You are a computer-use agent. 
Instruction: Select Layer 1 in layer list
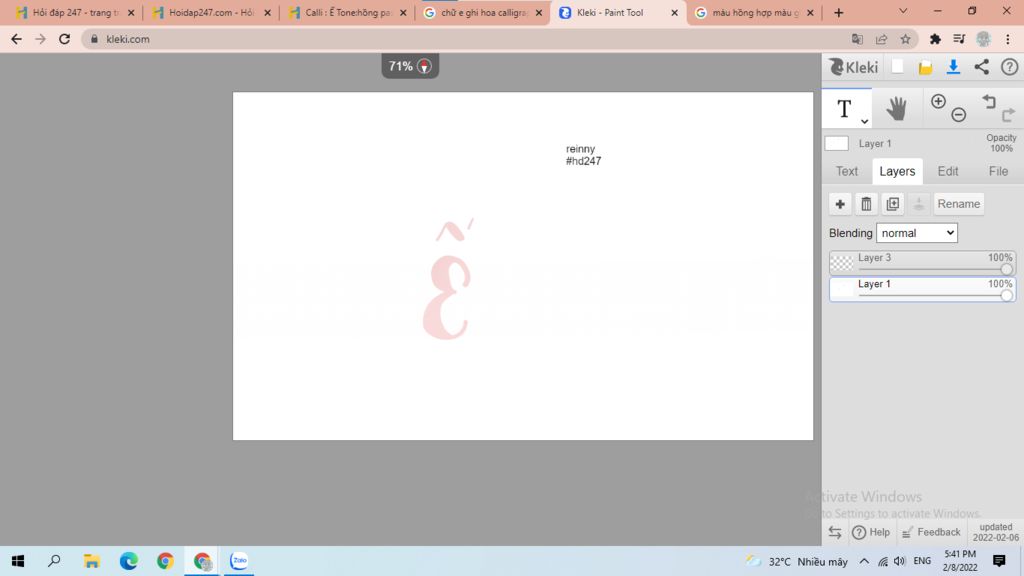[922, 289]
